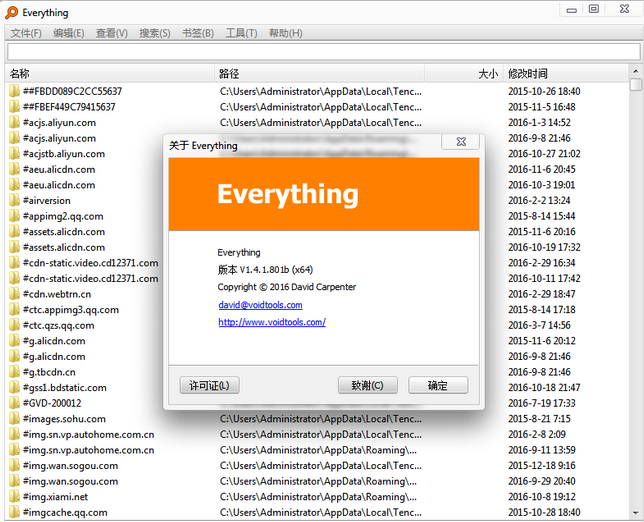644x522 pixels.
Task: Click the 许可证(L) button
Action: [x=209, y=385]
